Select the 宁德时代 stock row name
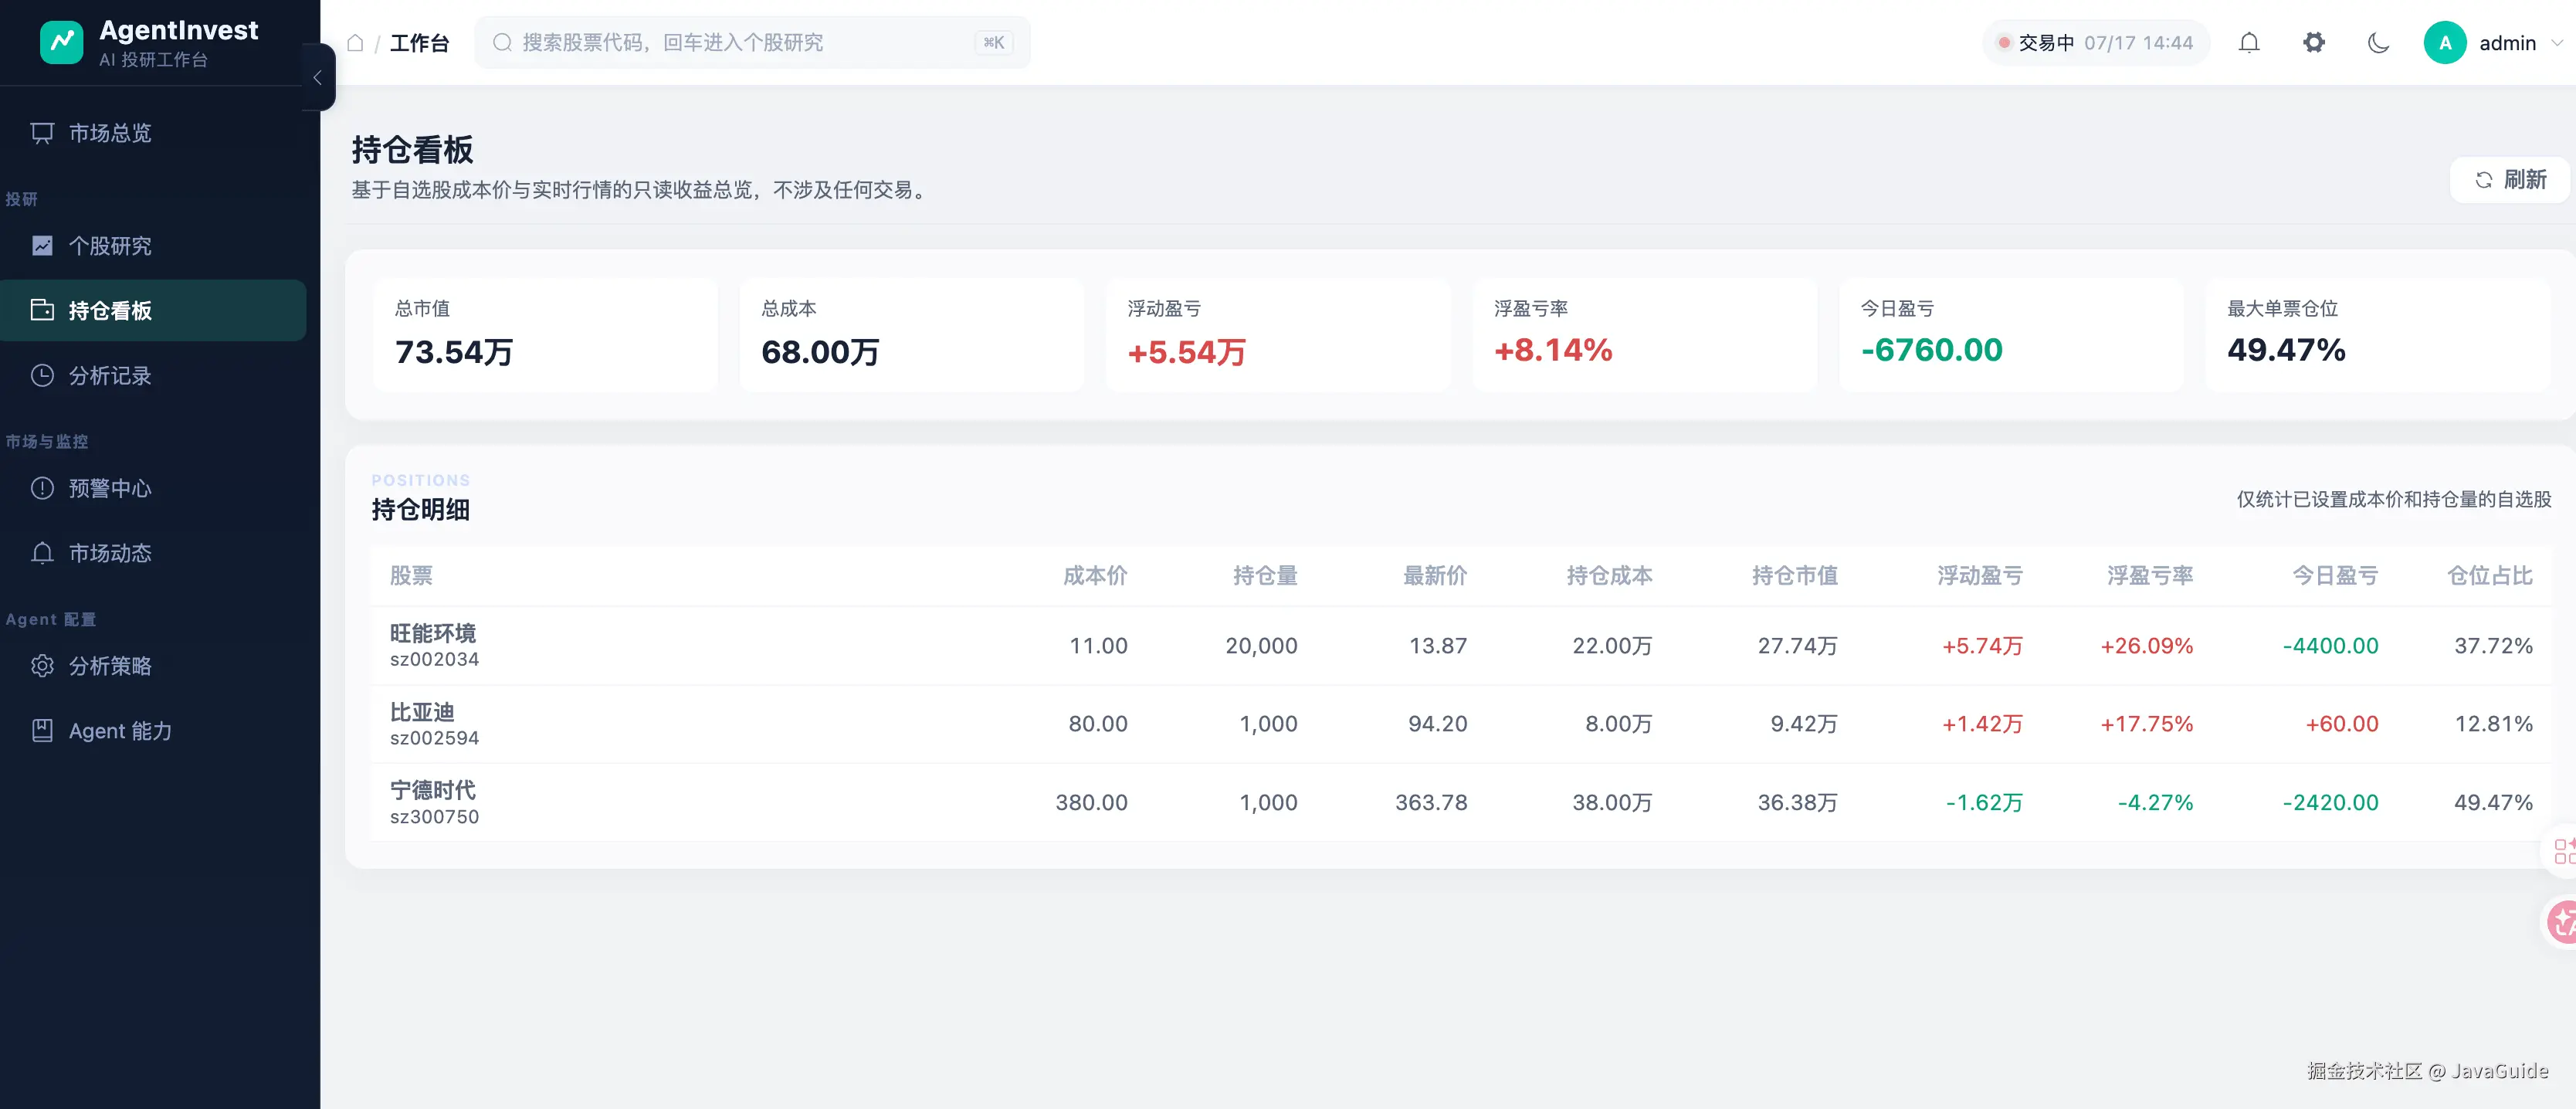The width and height of the screenshot is (2576, 1109). click(x=433, y=790)
